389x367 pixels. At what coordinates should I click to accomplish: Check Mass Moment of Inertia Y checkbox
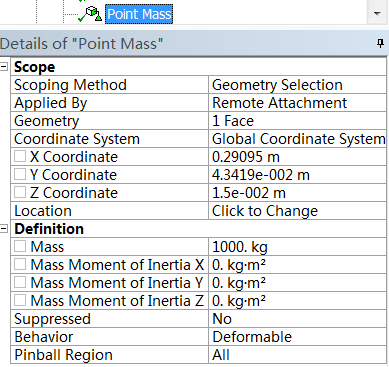pos(20,282)
